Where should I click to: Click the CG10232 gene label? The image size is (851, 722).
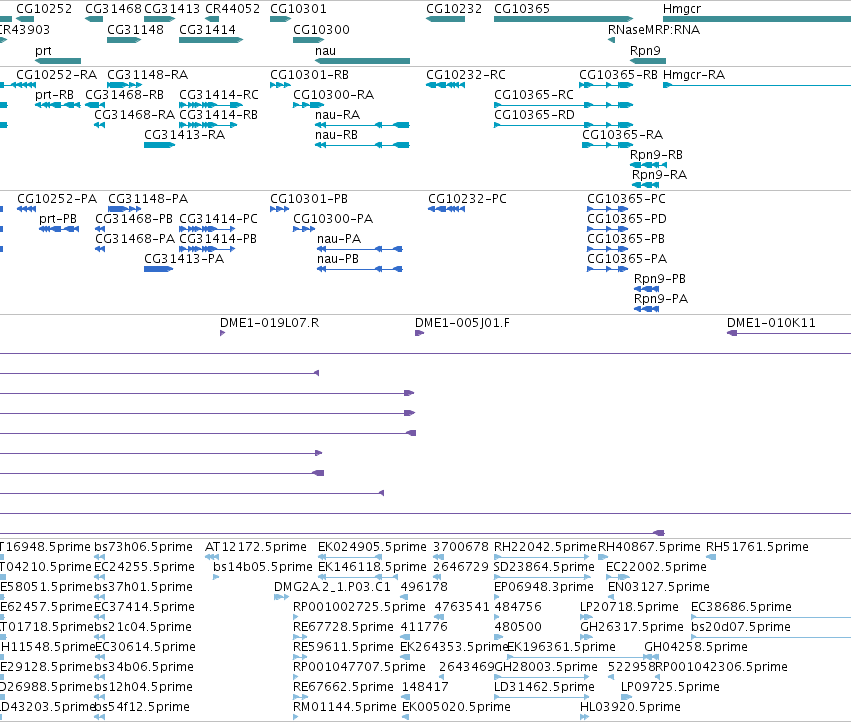[454, 9]
